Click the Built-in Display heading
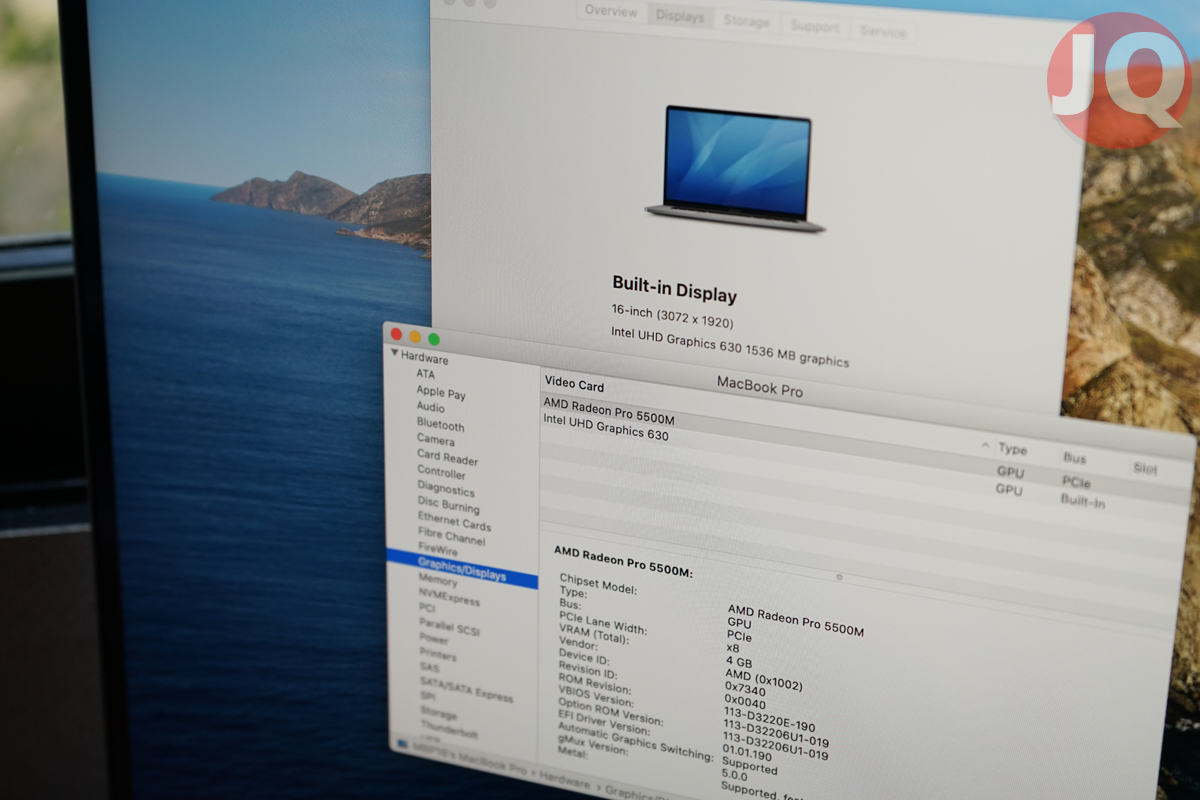 (674, 290)
